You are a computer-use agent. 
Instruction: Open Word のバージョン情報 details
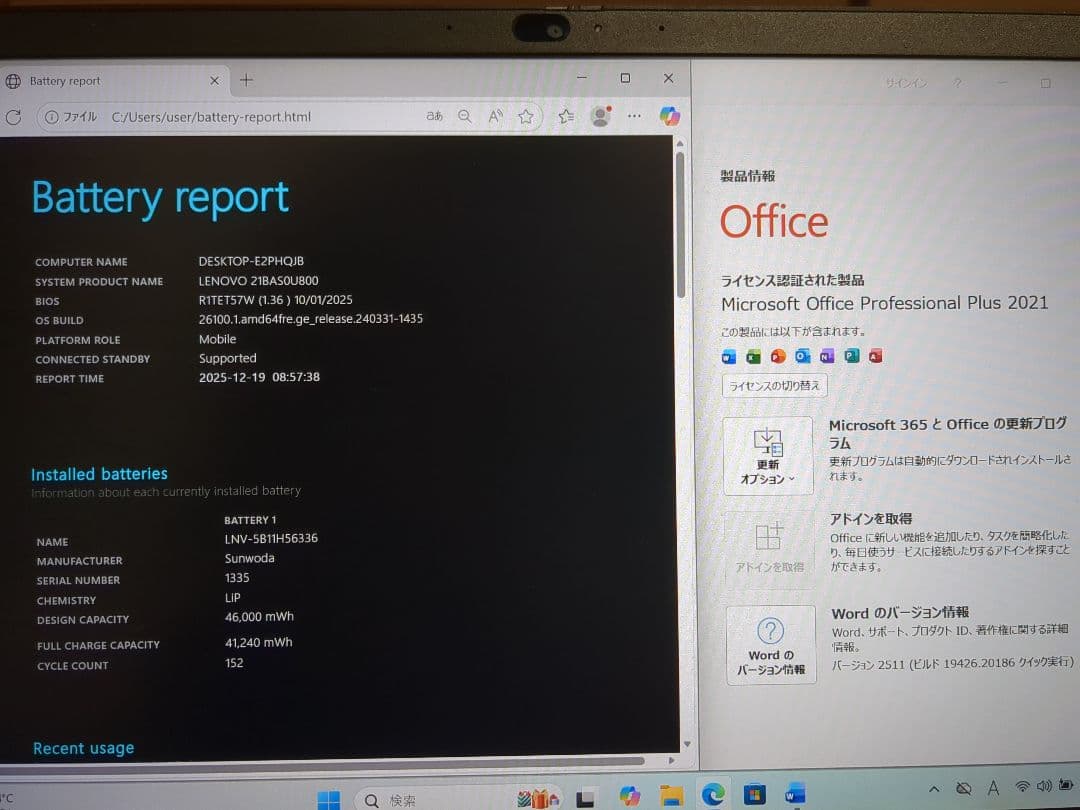click(771, 644)
